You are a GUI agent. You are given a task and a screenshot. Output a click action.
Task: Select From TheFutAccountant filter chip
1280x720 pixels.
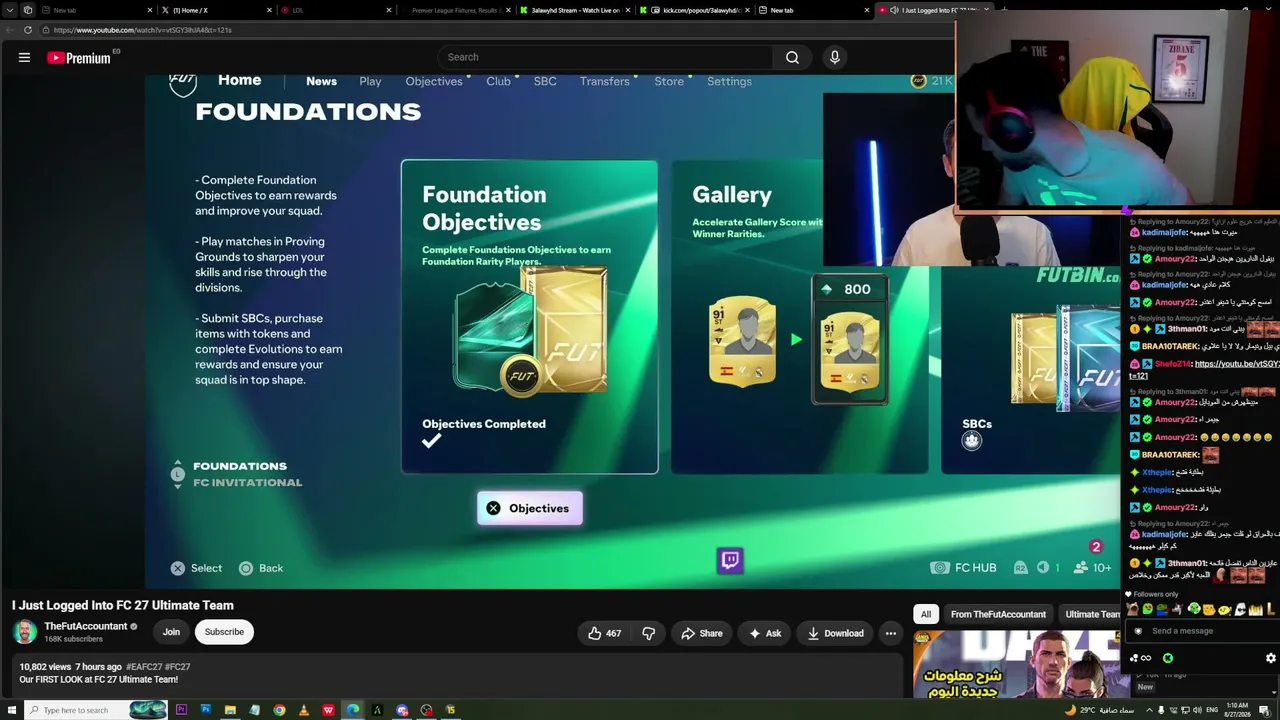pyautogui.click(x=998, y=614)
